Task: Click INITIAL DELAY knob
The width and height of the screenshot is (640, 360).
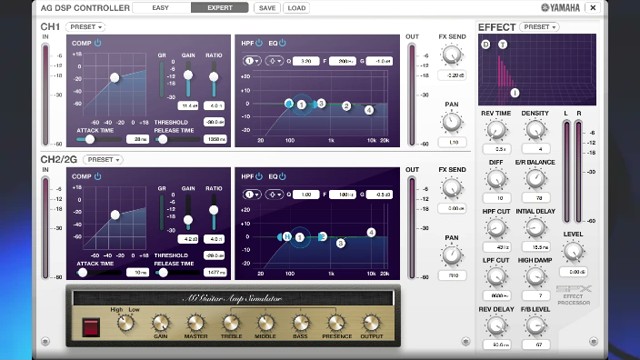Action: pos(535,229)
